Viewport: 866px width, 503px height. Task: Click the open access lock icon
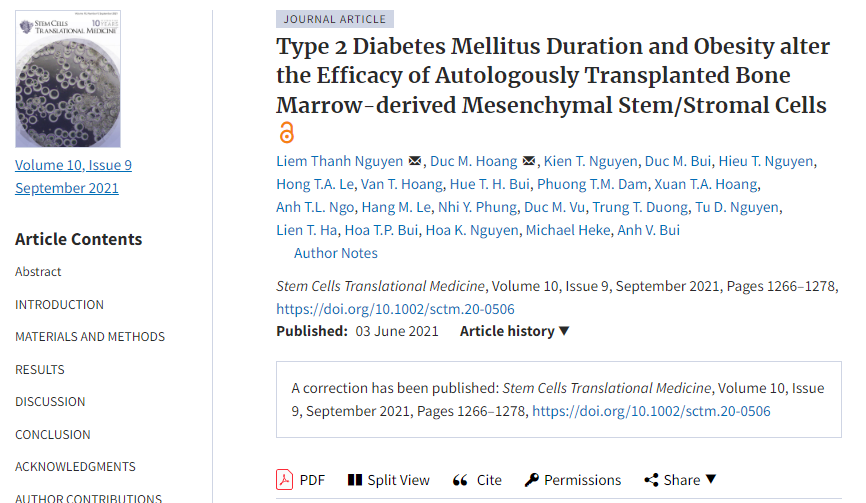(x=287, y=133)
